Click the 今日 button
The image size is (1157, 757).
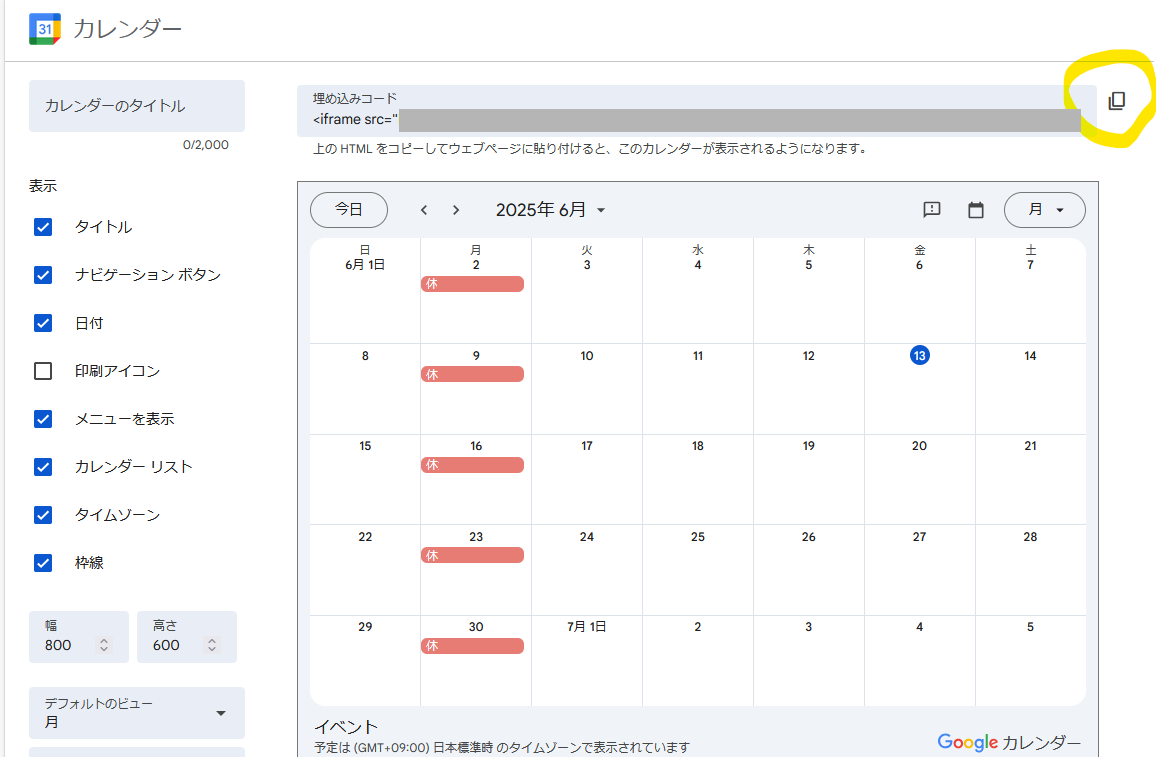click(349, 210)
